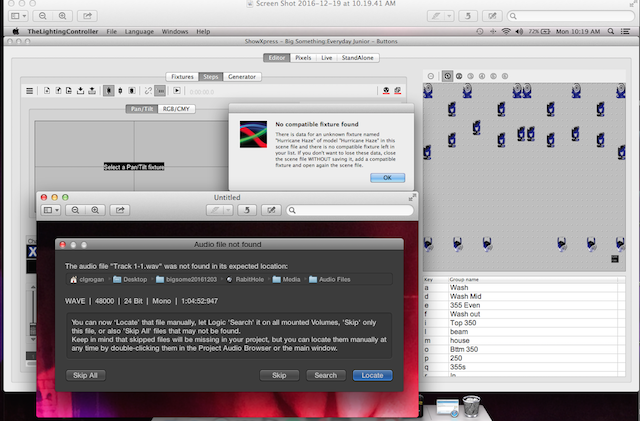640x421 pixels.
Task: Open sidebar view dropdown in Untitled window
Action: pyautogui.click(x=51, y=210)
